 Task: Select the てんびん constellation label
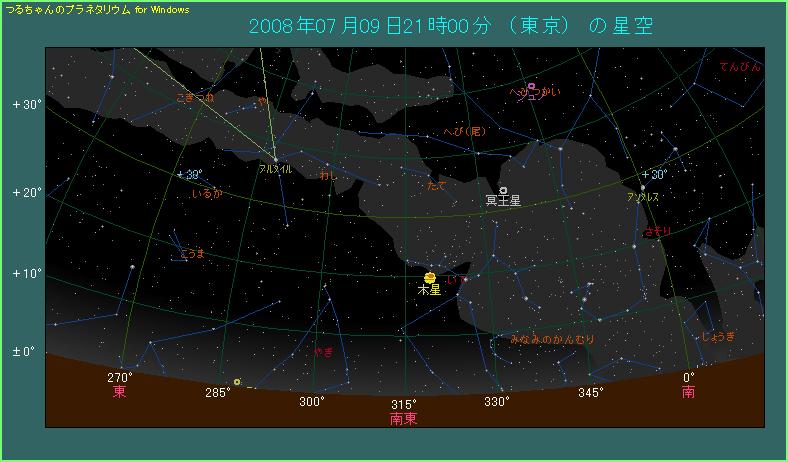(x=739, y=67)
